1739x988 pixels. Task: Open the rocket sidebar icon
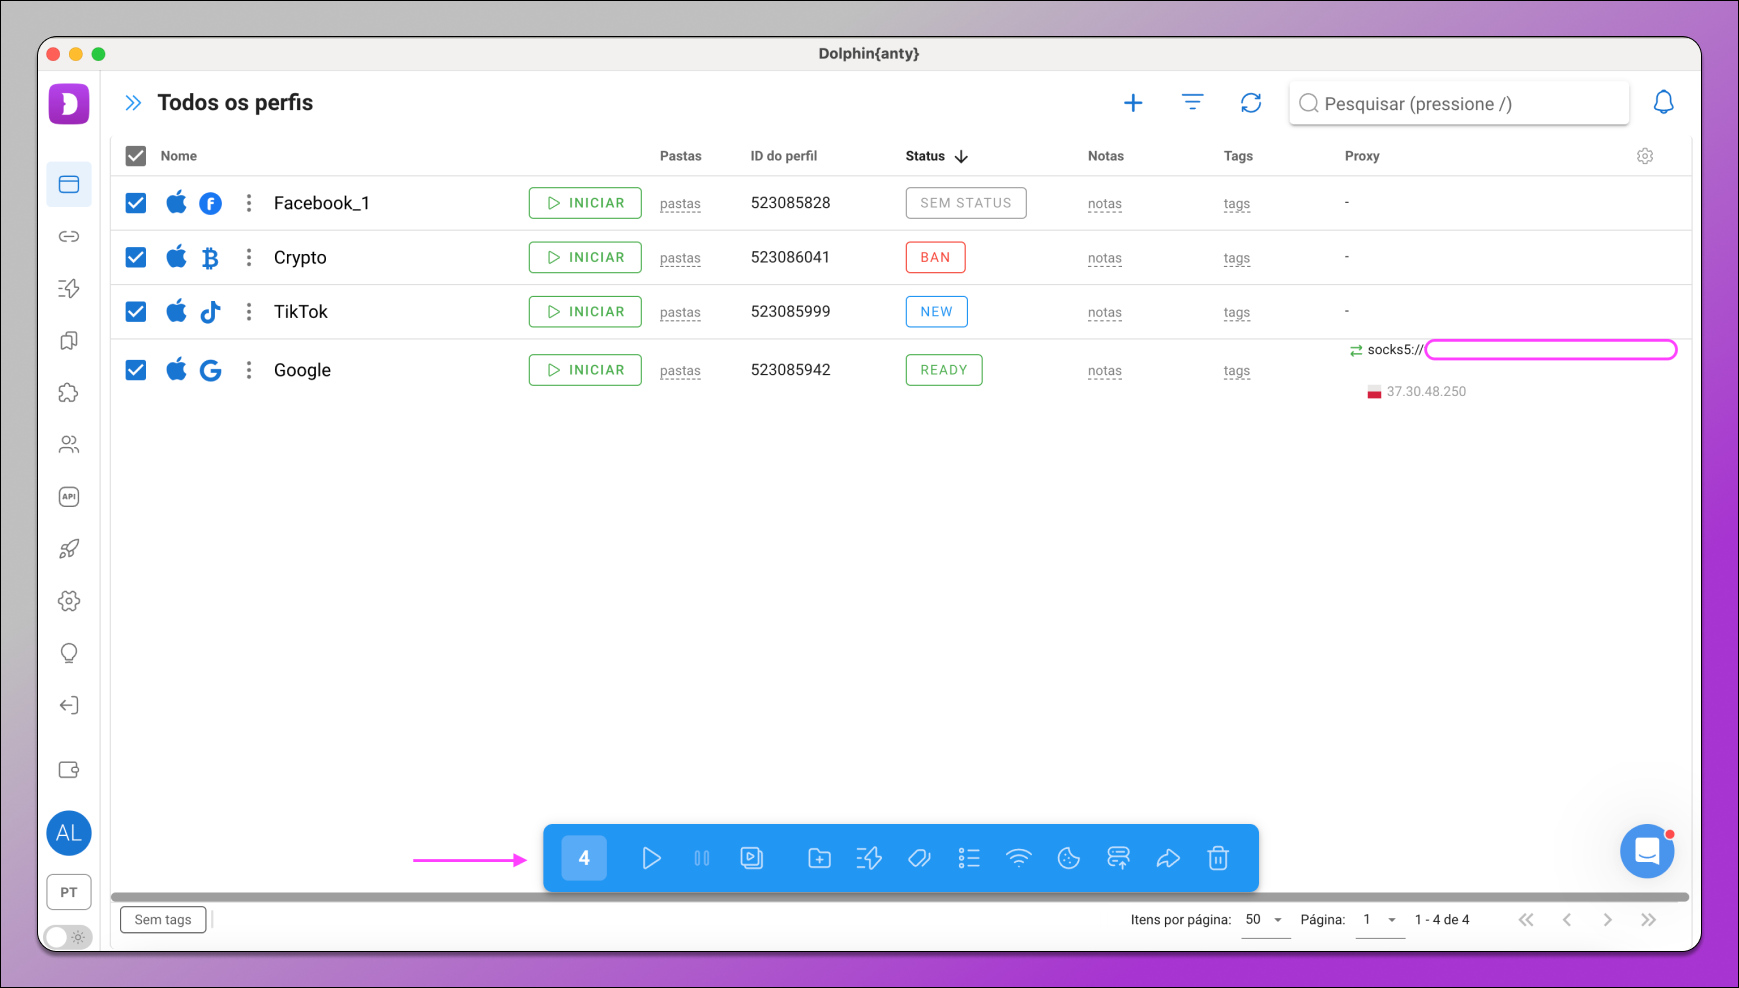point(69,549)
